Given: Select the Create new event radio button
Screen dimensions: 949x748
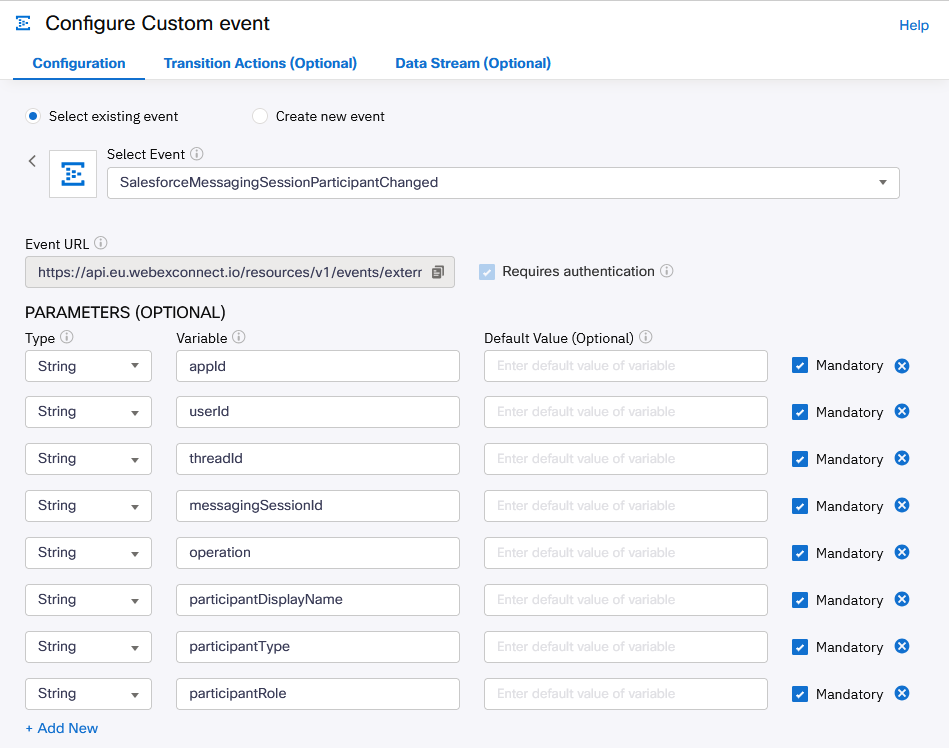Looking at the screenshot, I should pos(260,116).
